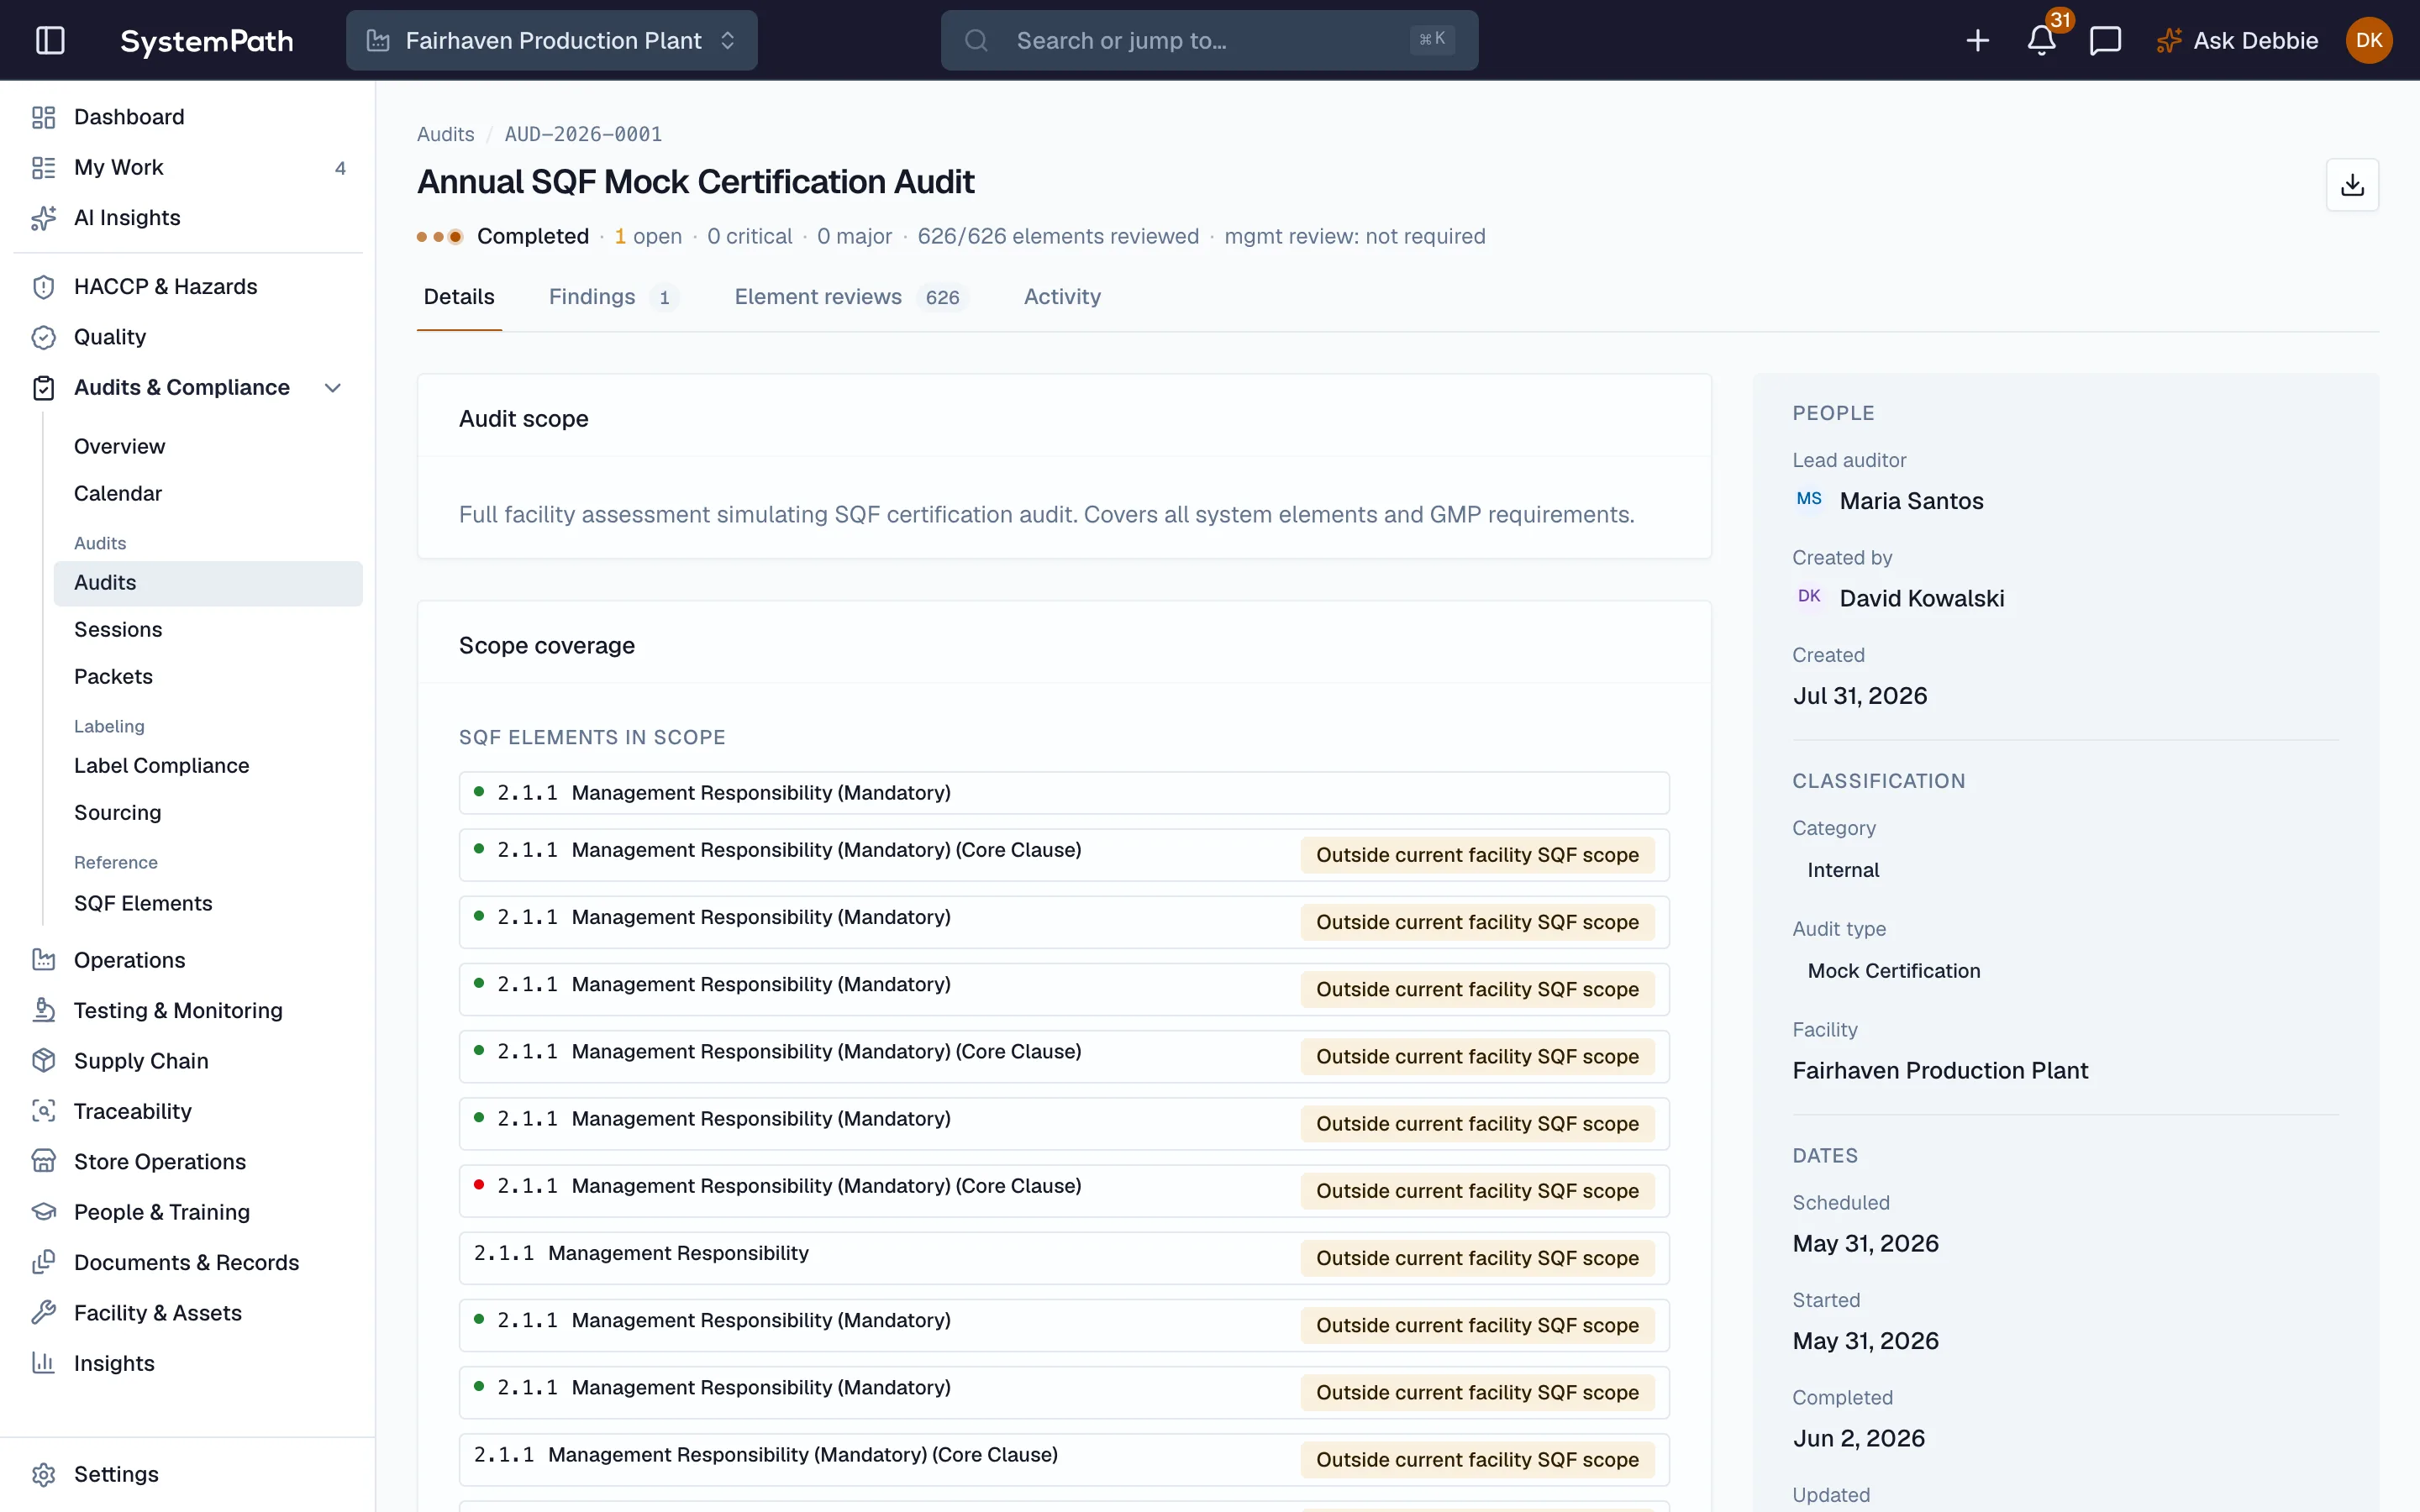Open the chat messages icon
The image size is (2420, 1512).
point(2105,40)
